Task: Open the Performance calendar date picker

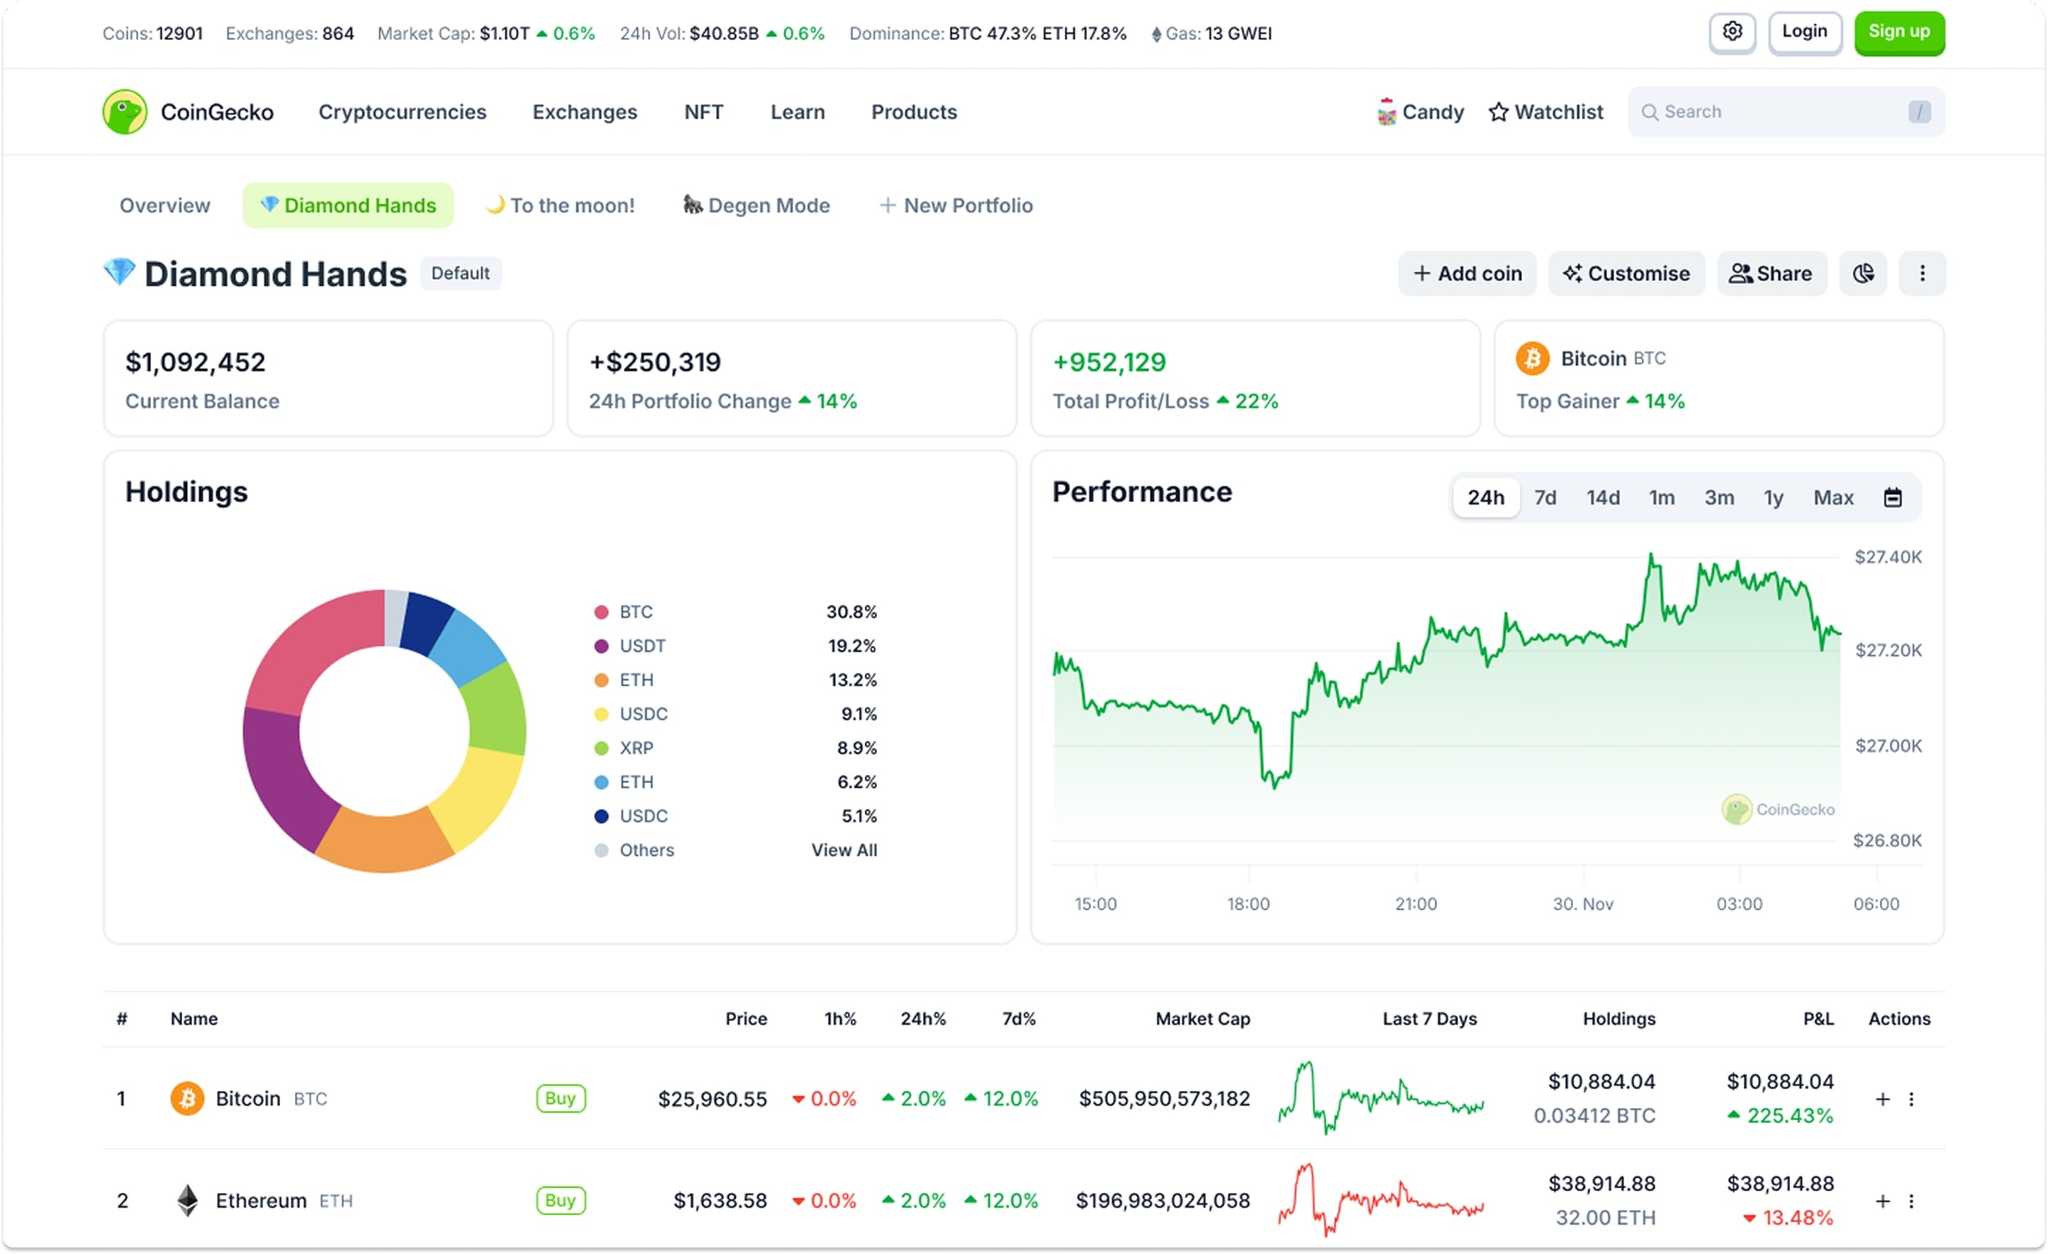Action: click(1892, 497)
